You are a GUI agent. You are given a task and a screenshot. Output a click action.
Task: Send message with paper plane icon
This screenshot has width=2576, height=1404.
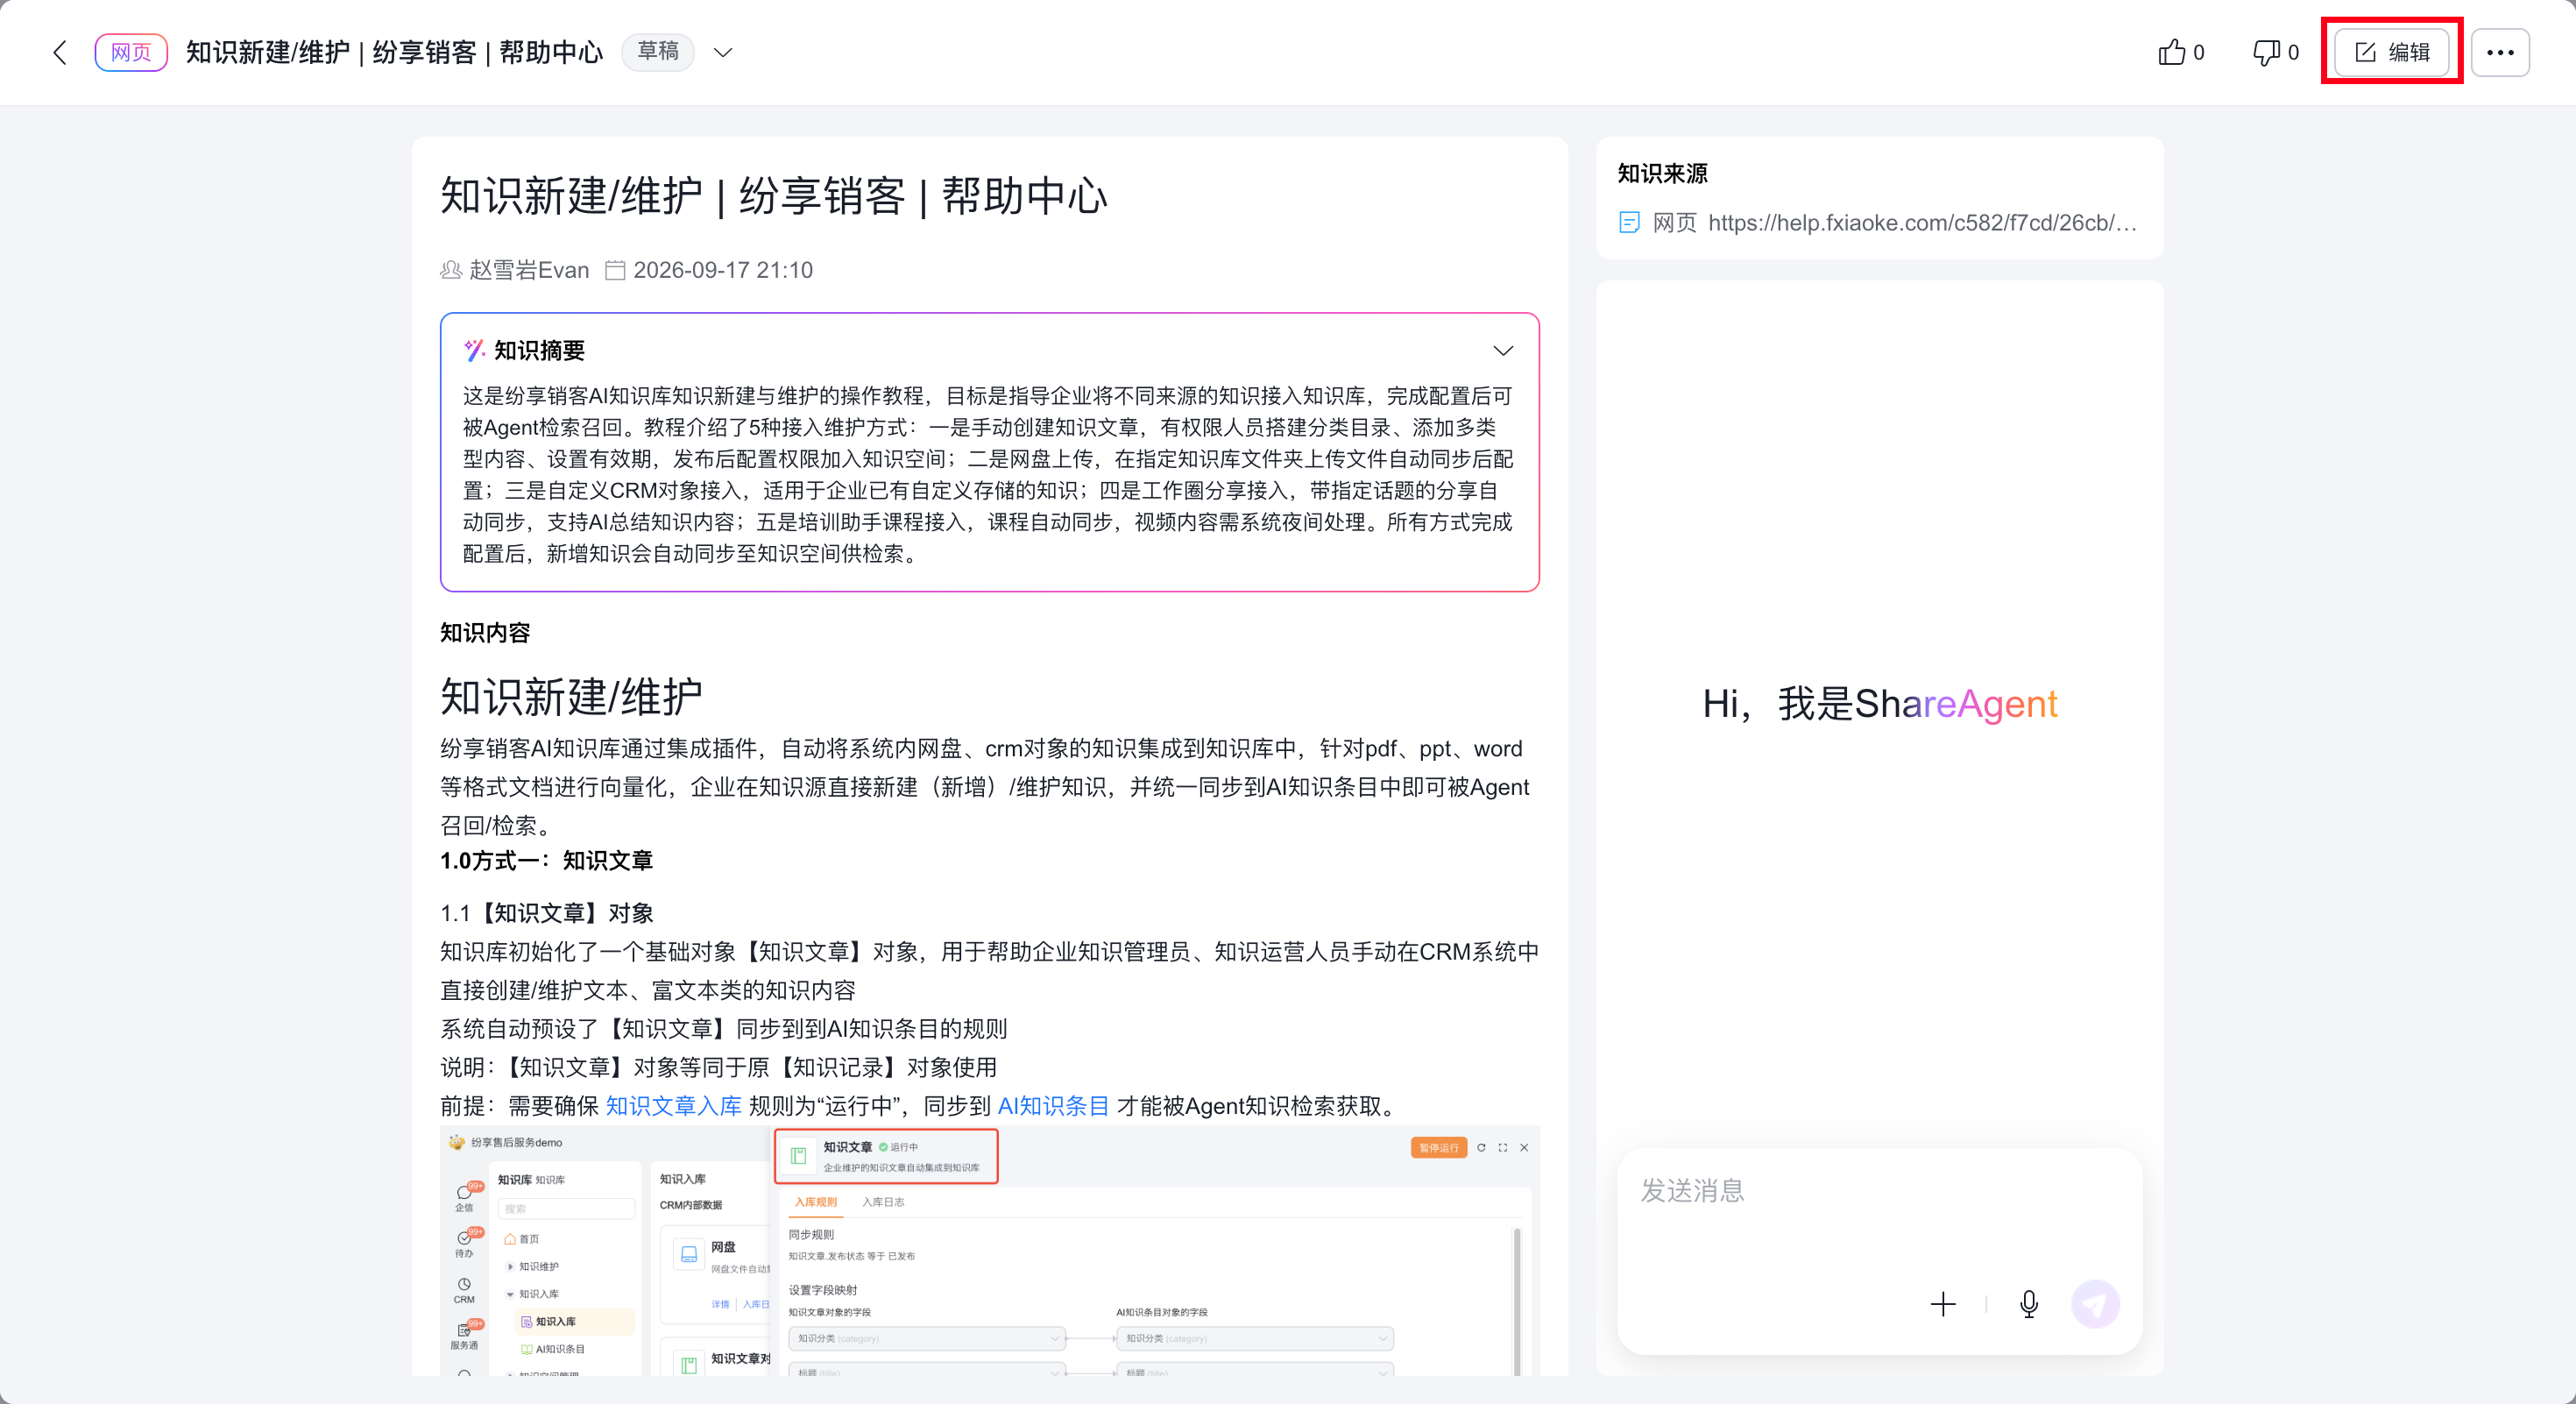point(2095,1304)
